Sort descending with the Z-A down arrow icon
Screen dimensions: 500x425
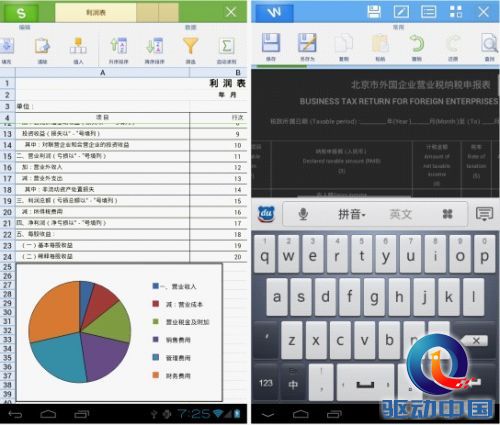(x=154, y=46)
